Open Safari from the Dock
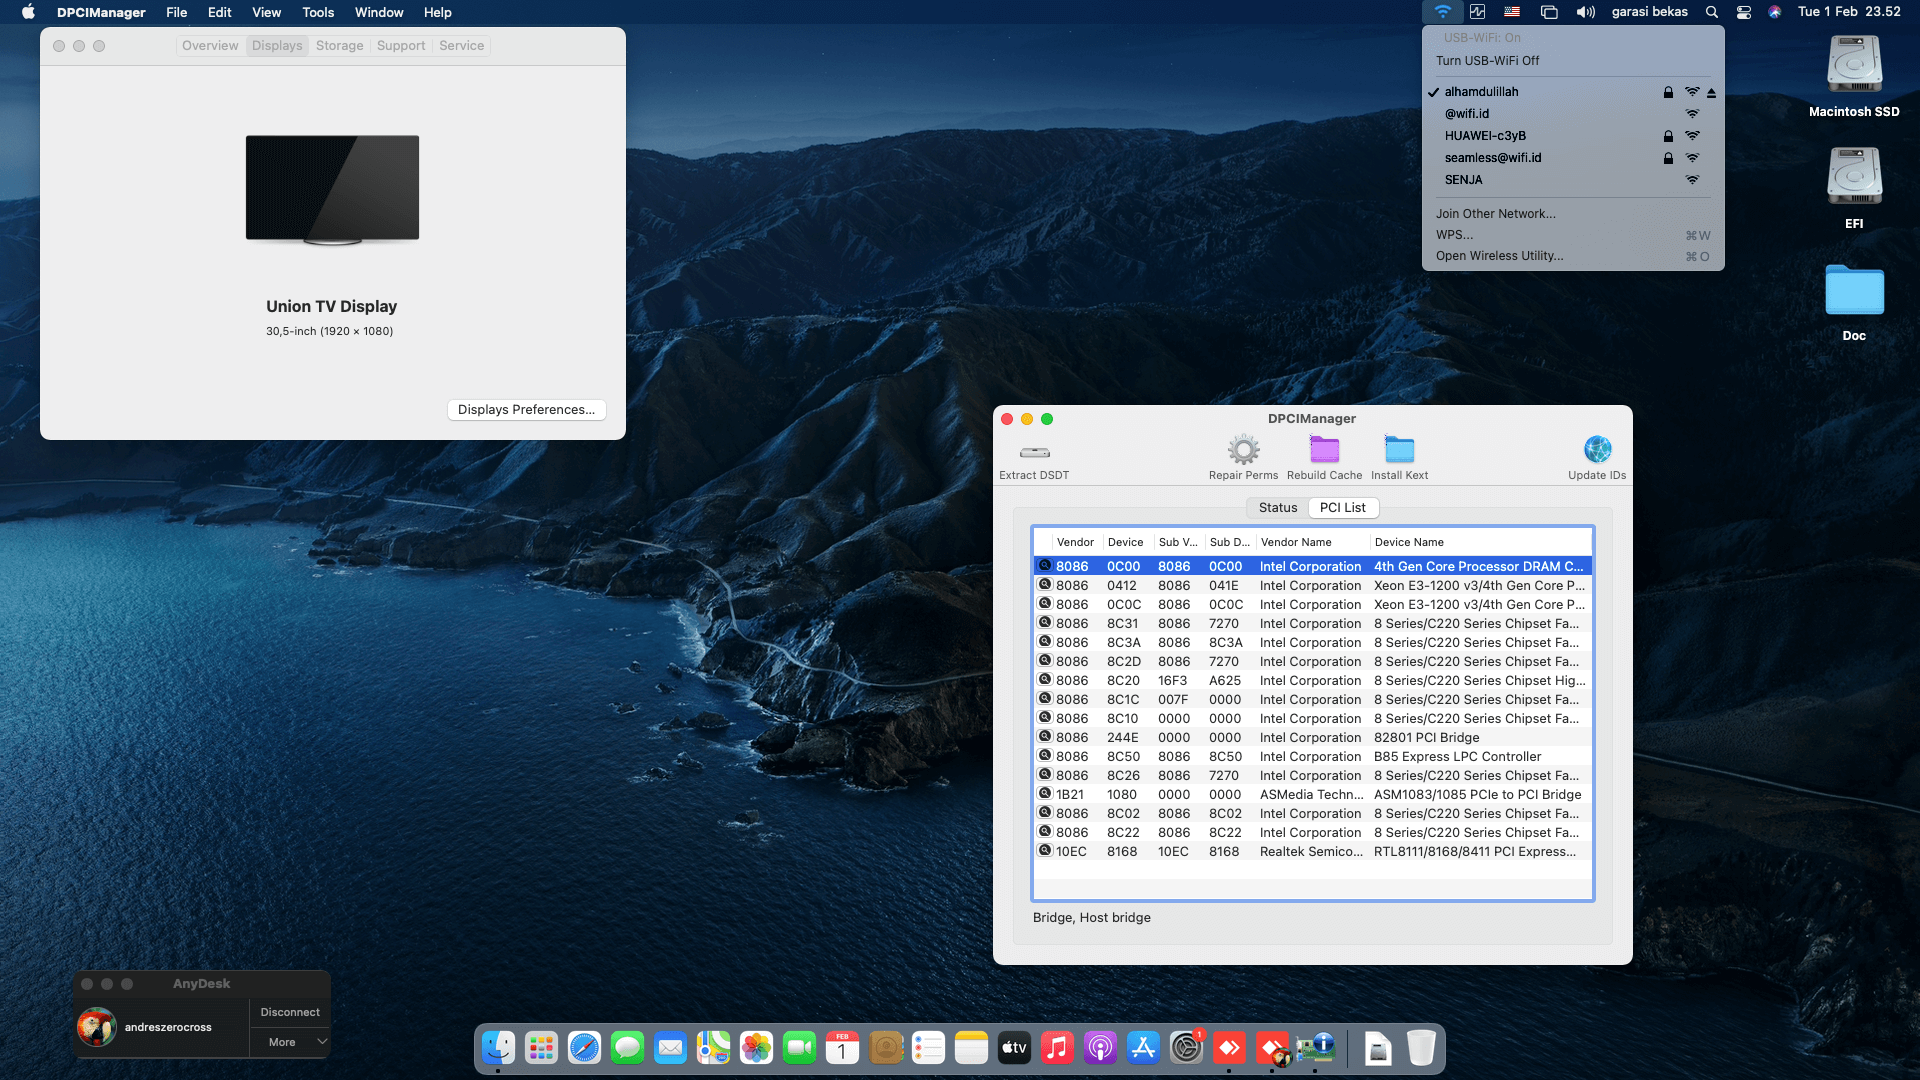The width and height of the screenshot is (1920, 1080). [x=584, y=1048]
